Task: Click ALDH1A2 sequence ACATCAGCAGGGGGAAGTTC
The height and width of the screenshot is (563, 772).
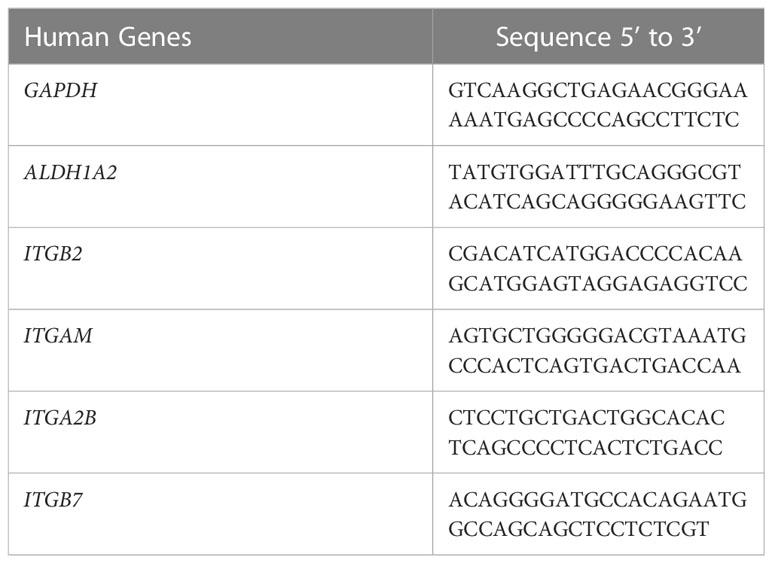Action: tap(597, 202)
